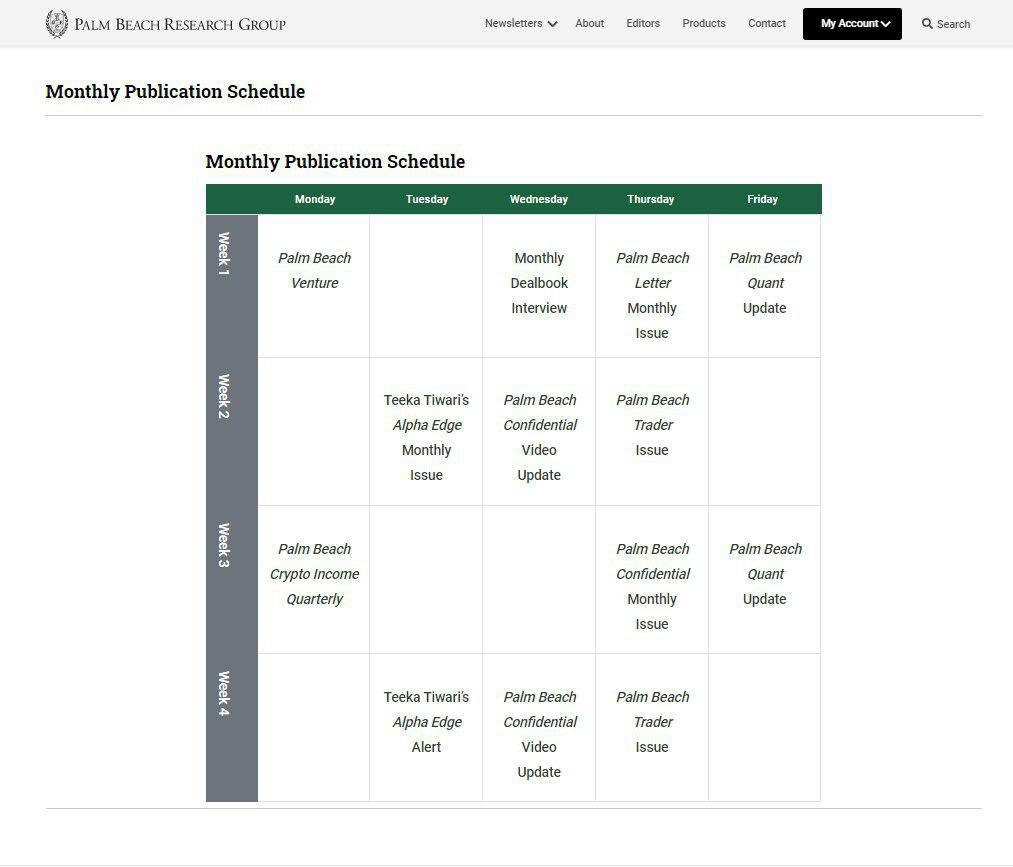Open the Contact page link
The width and height of the screenshot is (1013, 867).
point(767,23)
